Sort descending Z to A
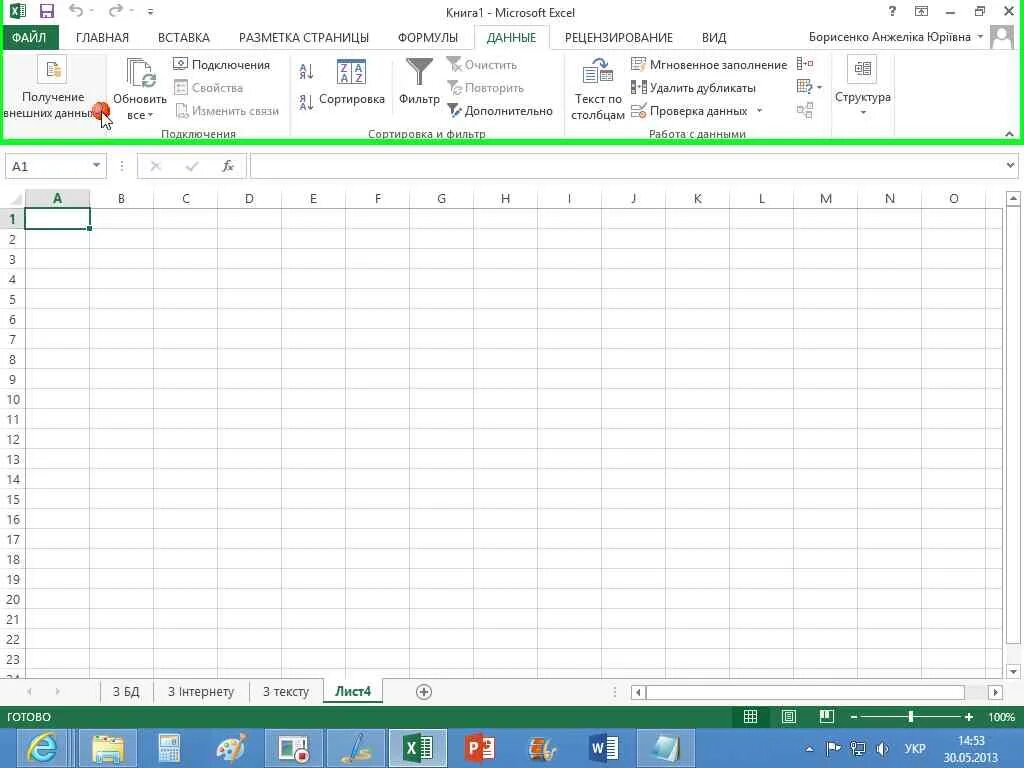Image resolution: width=1024 pixels, height=768 pixels. (306, 102)
